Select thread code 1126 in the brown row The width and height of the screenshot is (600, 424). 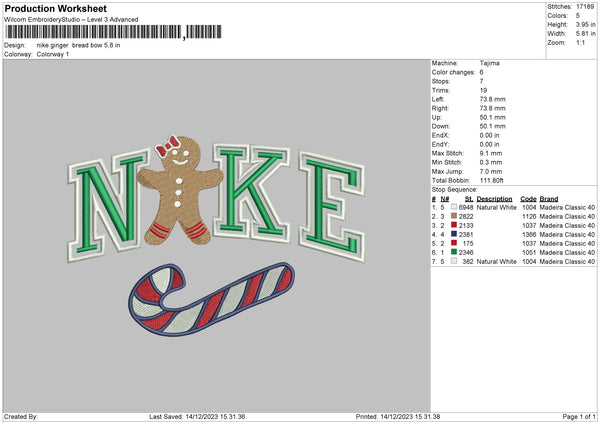point(529,217)
